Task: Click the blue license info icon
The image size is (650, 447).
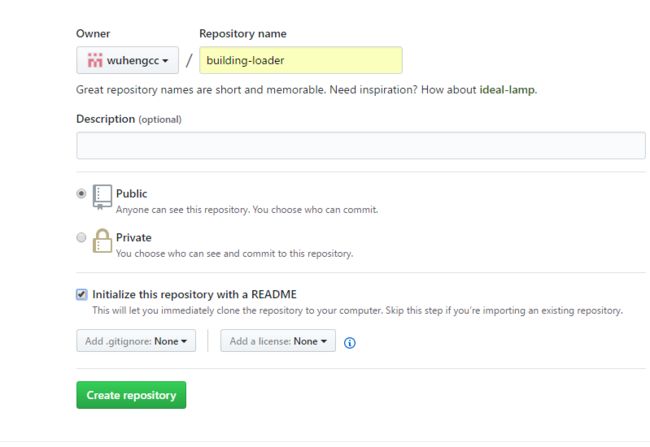Action: [349, 343]
